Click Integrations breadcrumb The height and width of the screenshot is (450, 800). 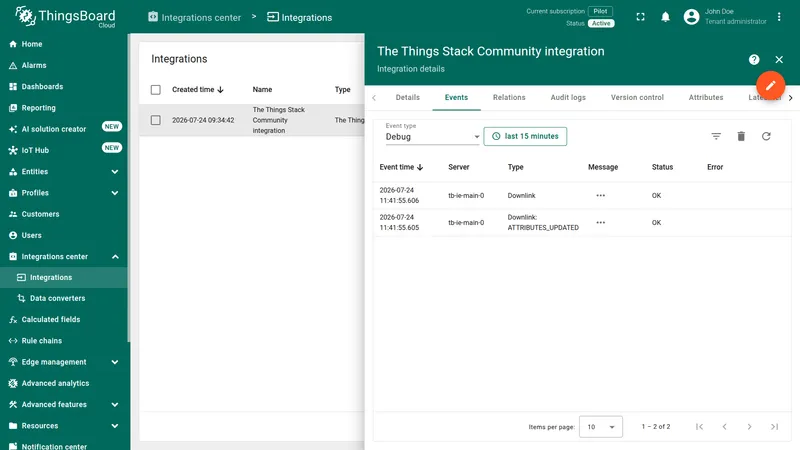tap(299, 17)
